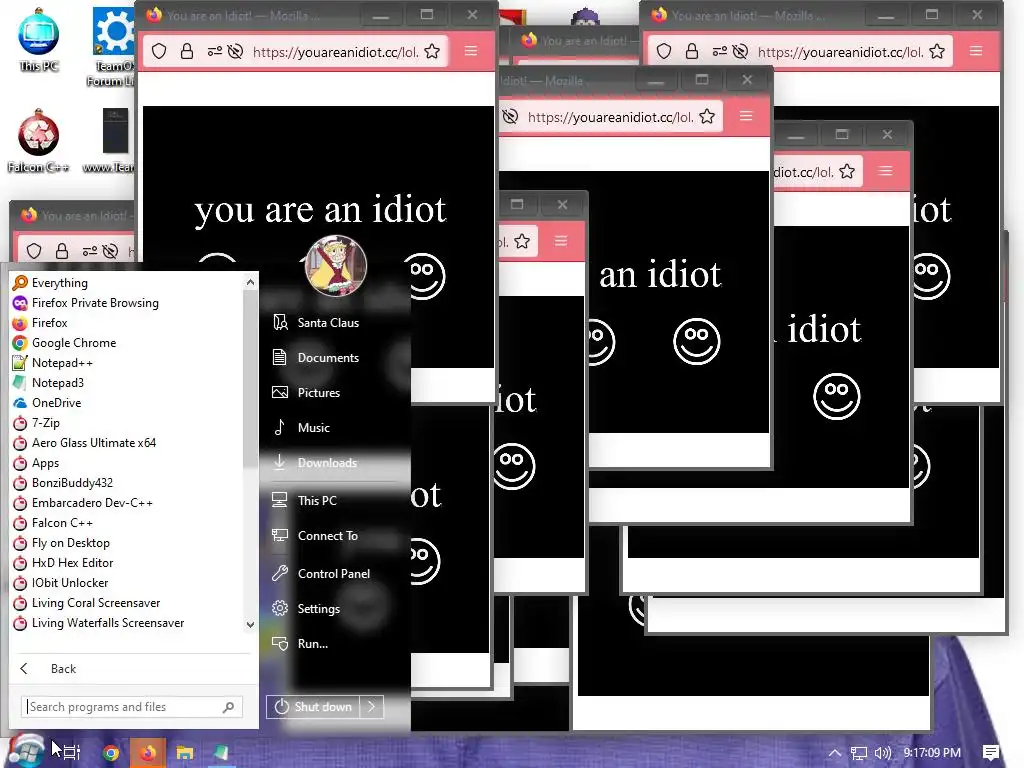The image size is (1024, 768).
Task: Click the shield icon in top-left Firefox window
Action: tap(159, 52)
